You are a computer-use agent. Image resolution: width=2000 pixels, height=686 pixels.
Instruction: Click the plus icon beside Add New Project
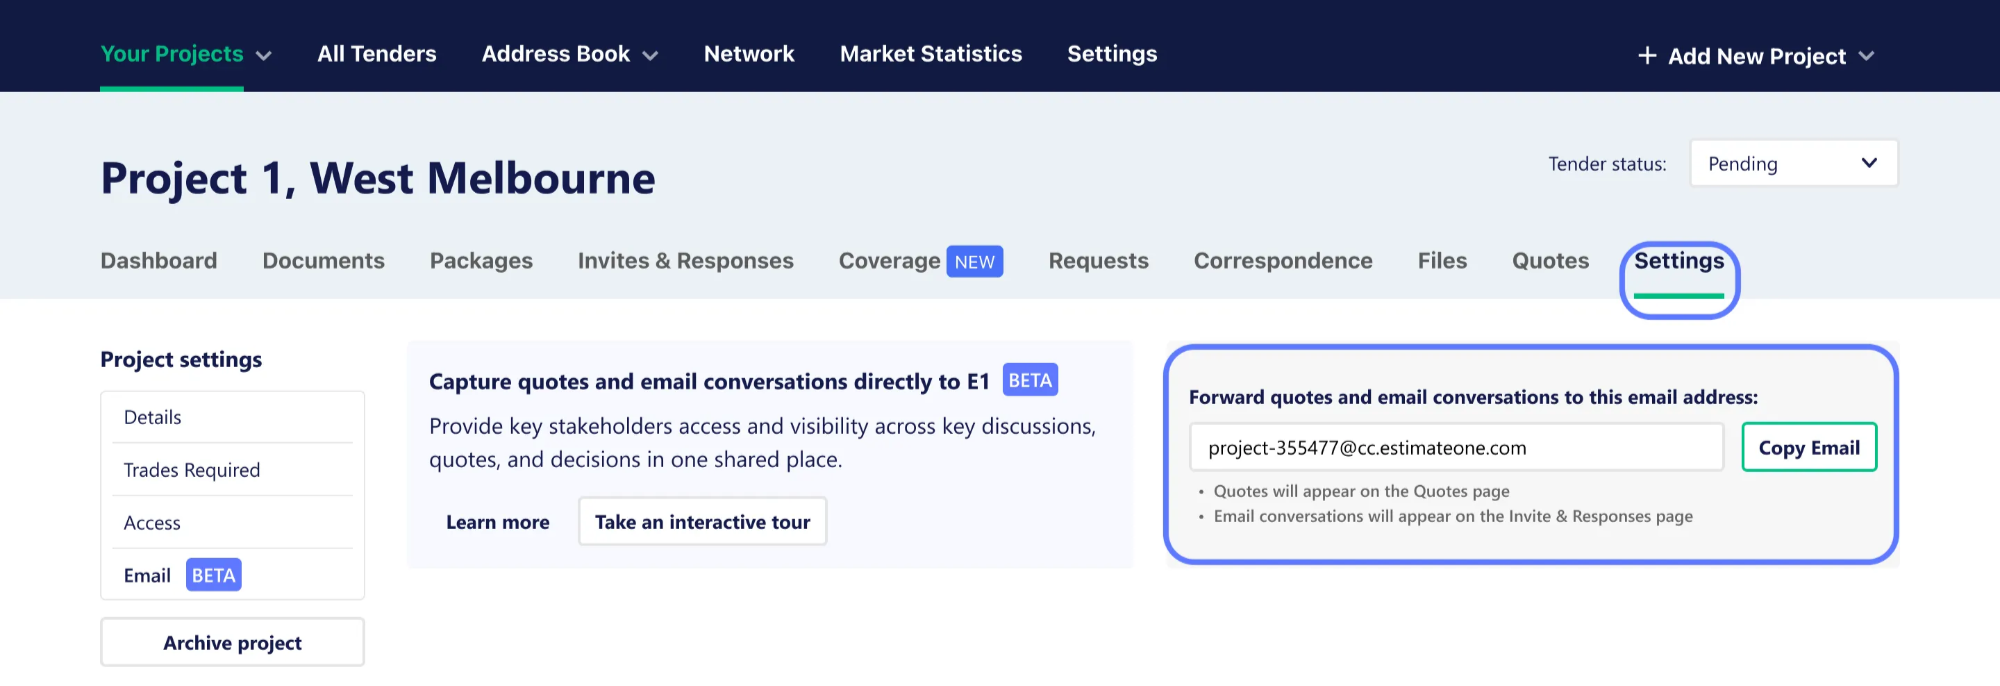pos(1646,56)
